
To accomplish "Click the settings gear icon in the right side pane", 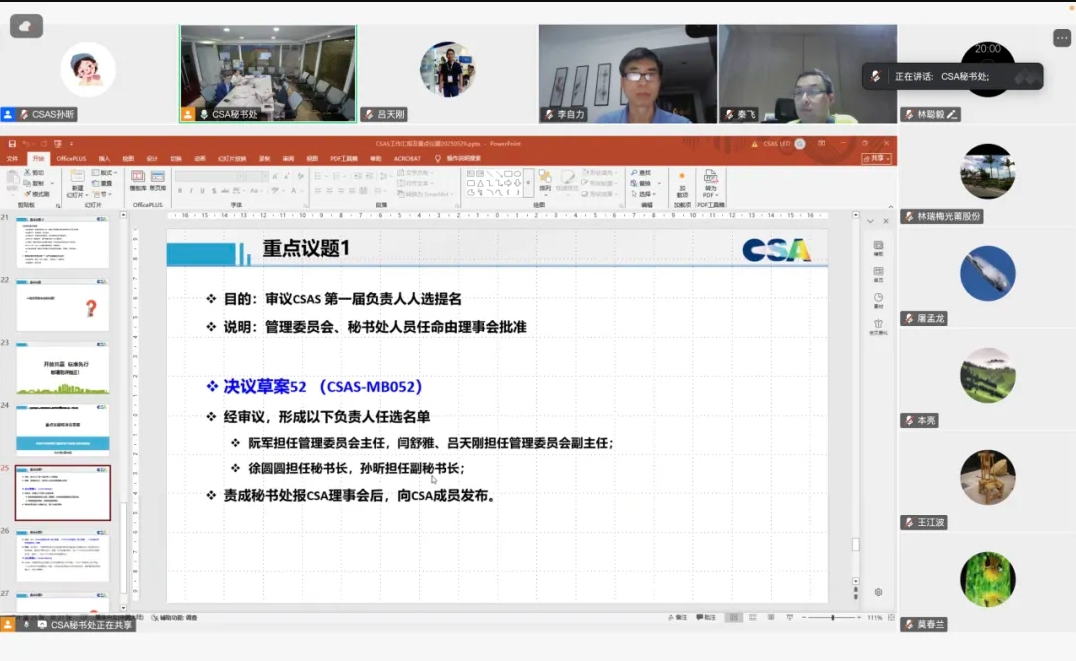I will coord(878,592).
